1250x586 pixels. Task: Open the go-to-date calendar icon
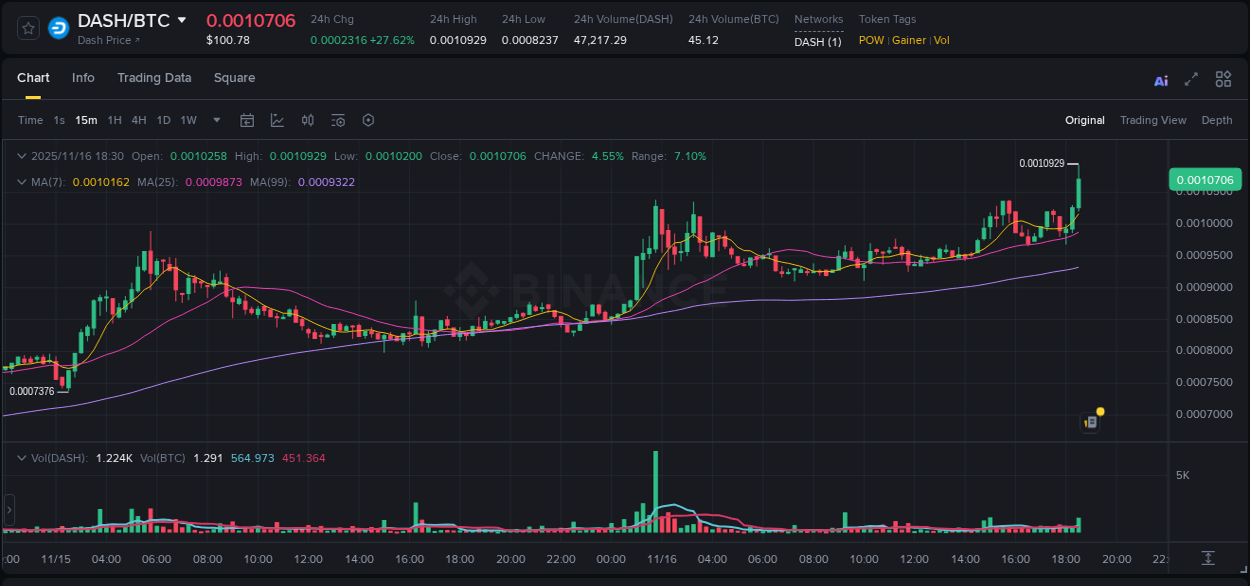pyautogui.click(x=247, y=120)
